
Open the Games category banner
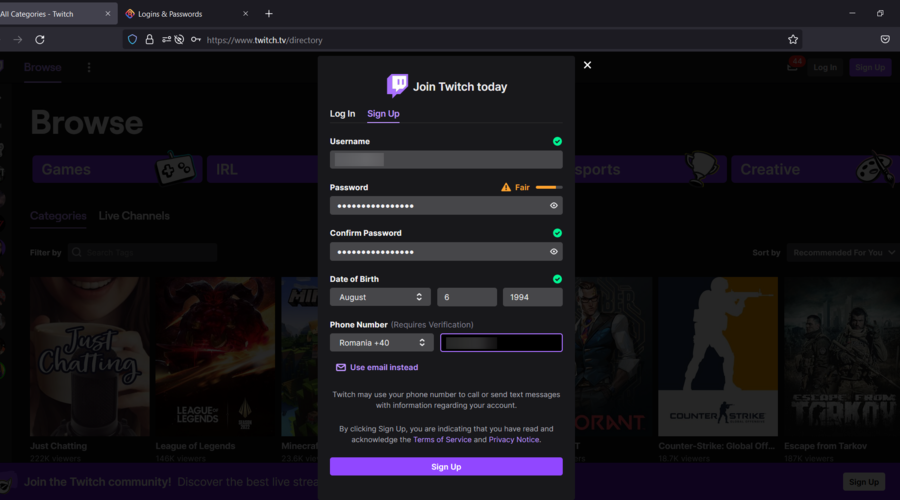(117, 169)
